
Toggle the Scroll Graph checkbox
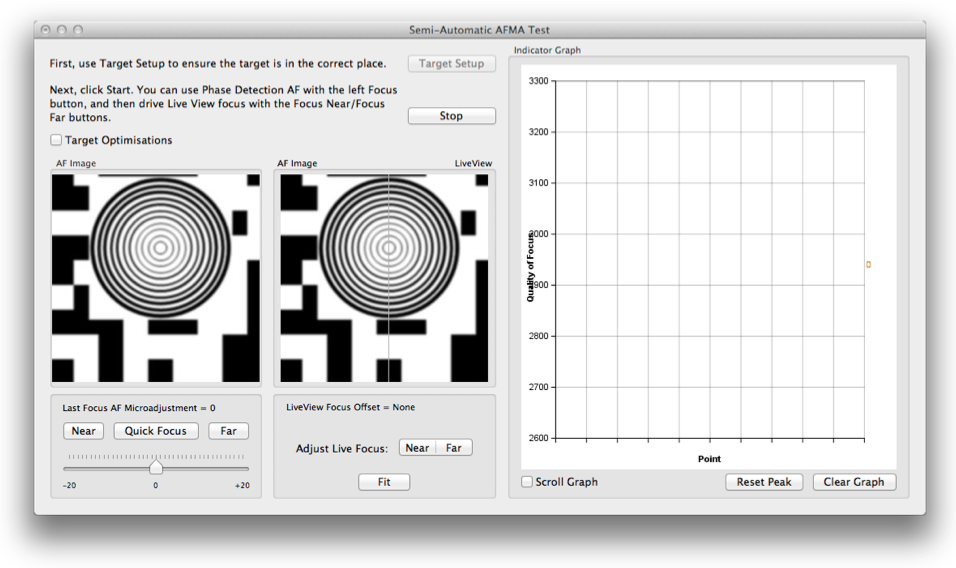click(x=527, y=482)
